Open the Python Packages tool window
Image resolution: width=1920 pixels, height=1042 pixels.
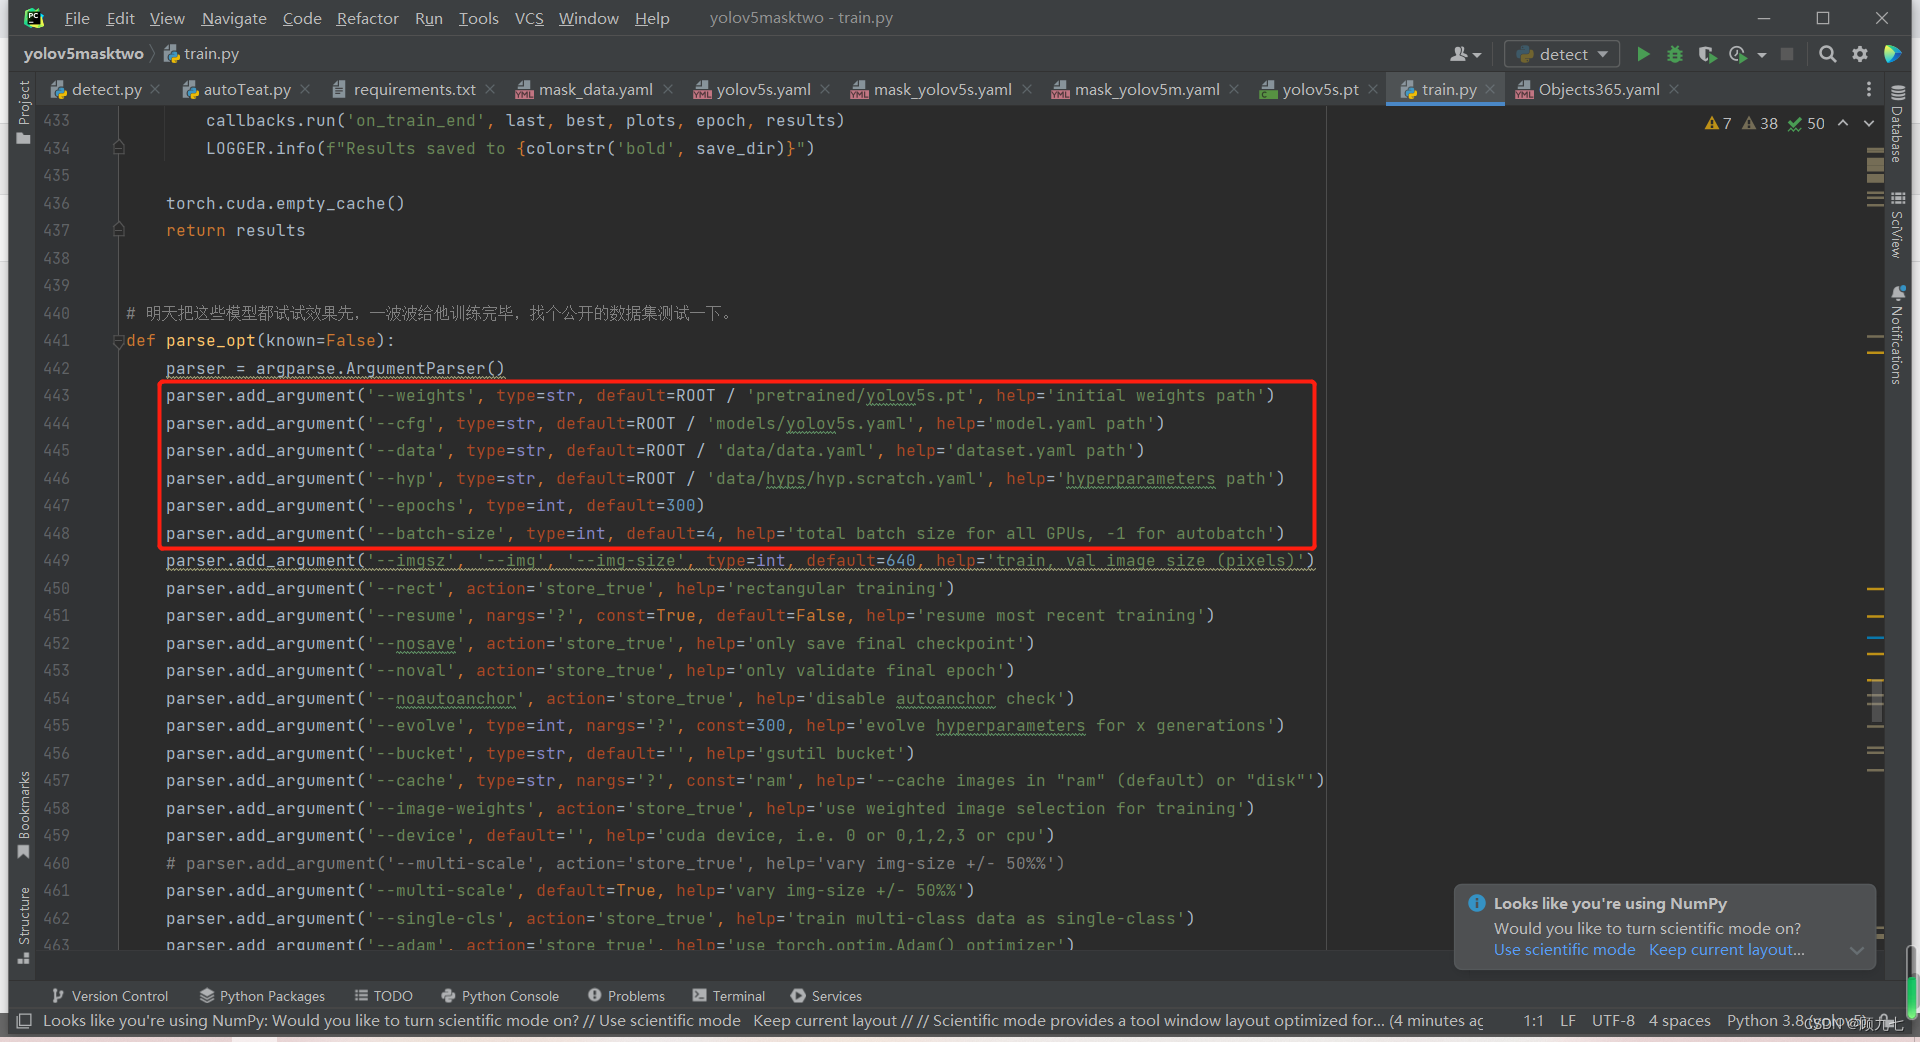point(262,996)
